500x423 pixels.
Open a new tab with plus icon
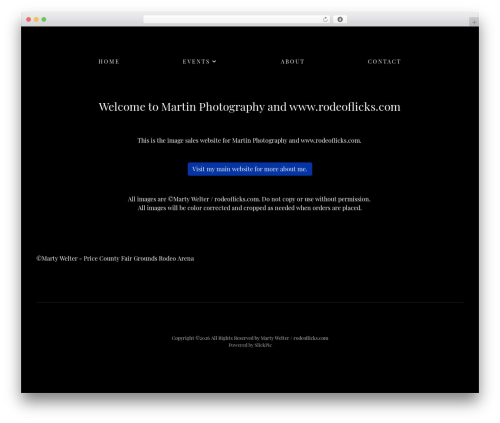click(474, 22)
